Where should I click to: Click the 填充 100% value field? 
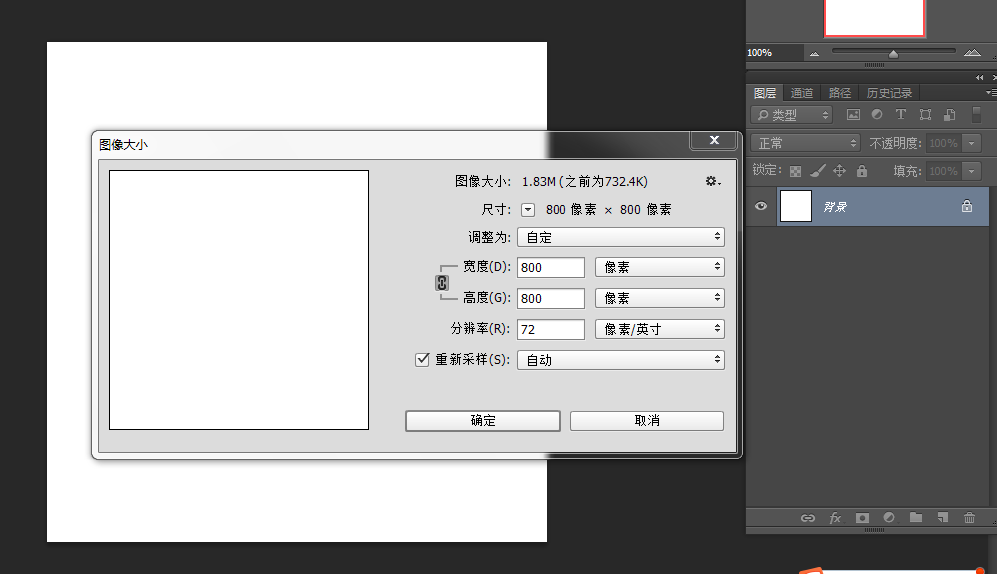944,171
